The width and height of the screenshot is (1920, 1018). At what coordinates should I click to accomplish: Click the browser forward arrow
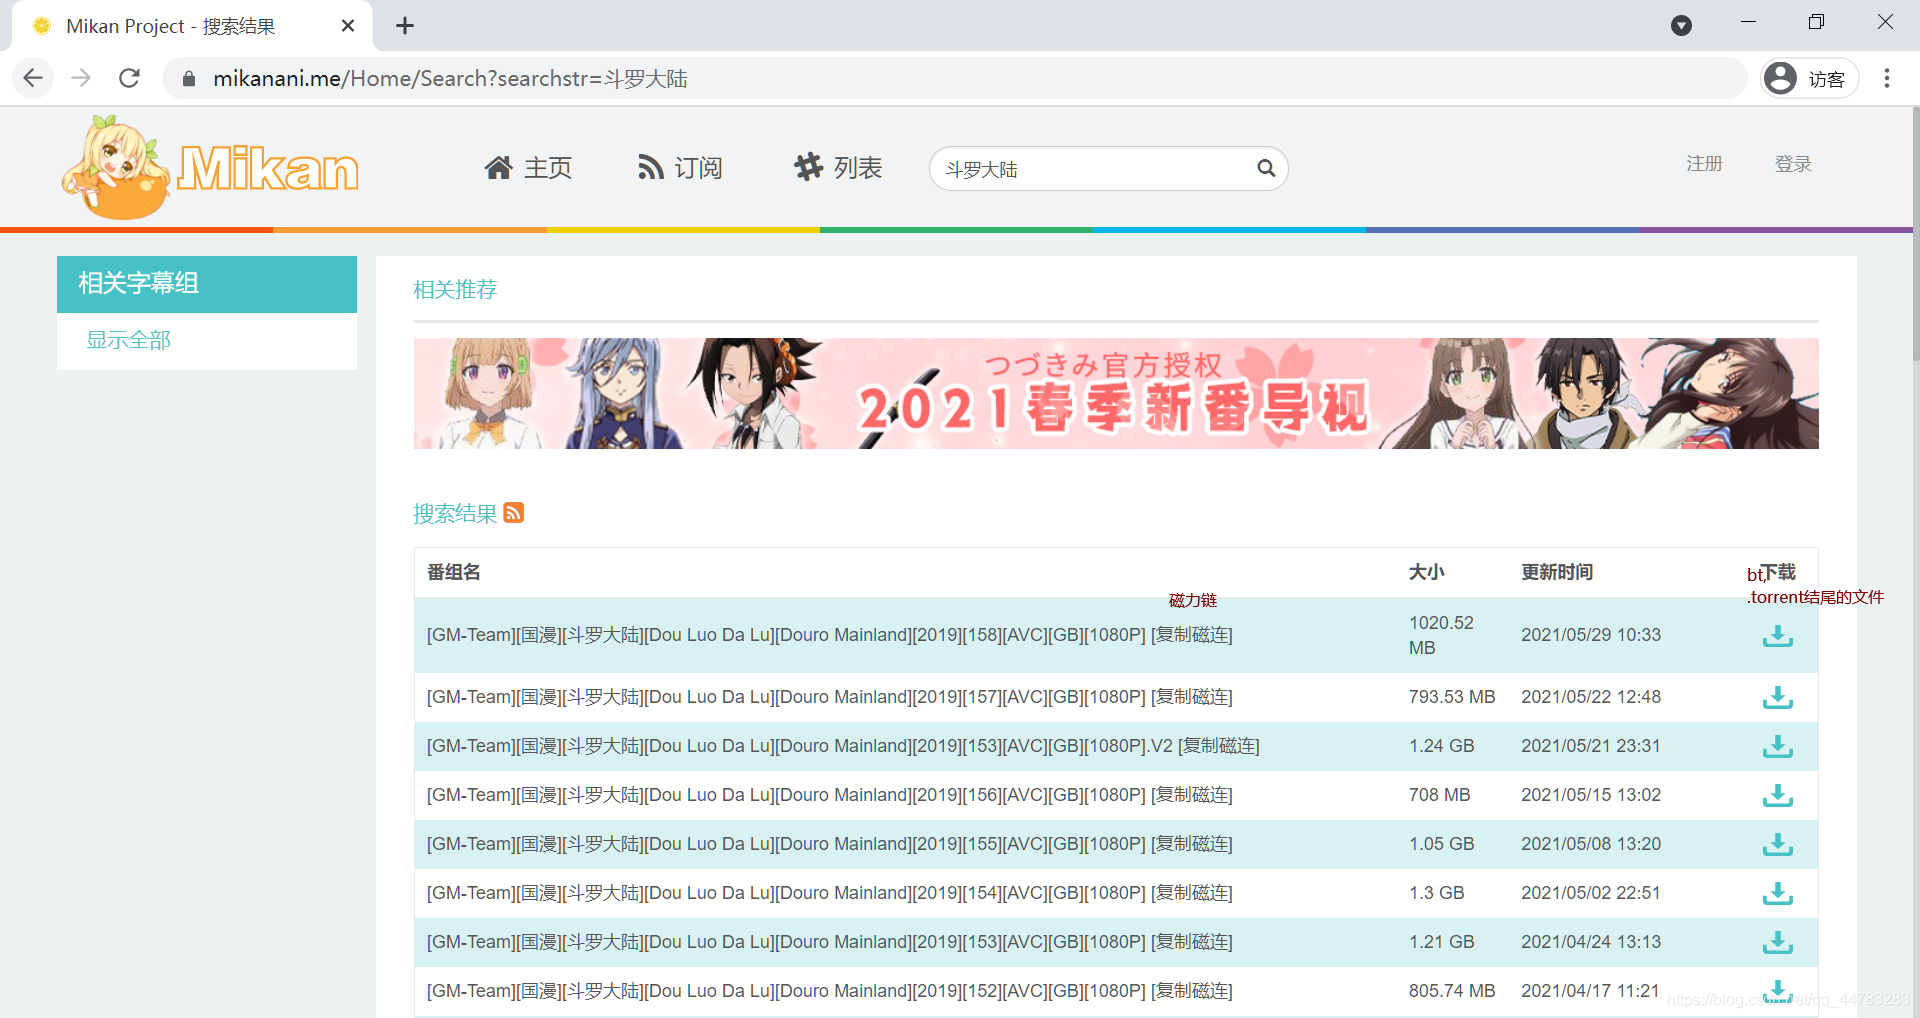pos(81,78)
